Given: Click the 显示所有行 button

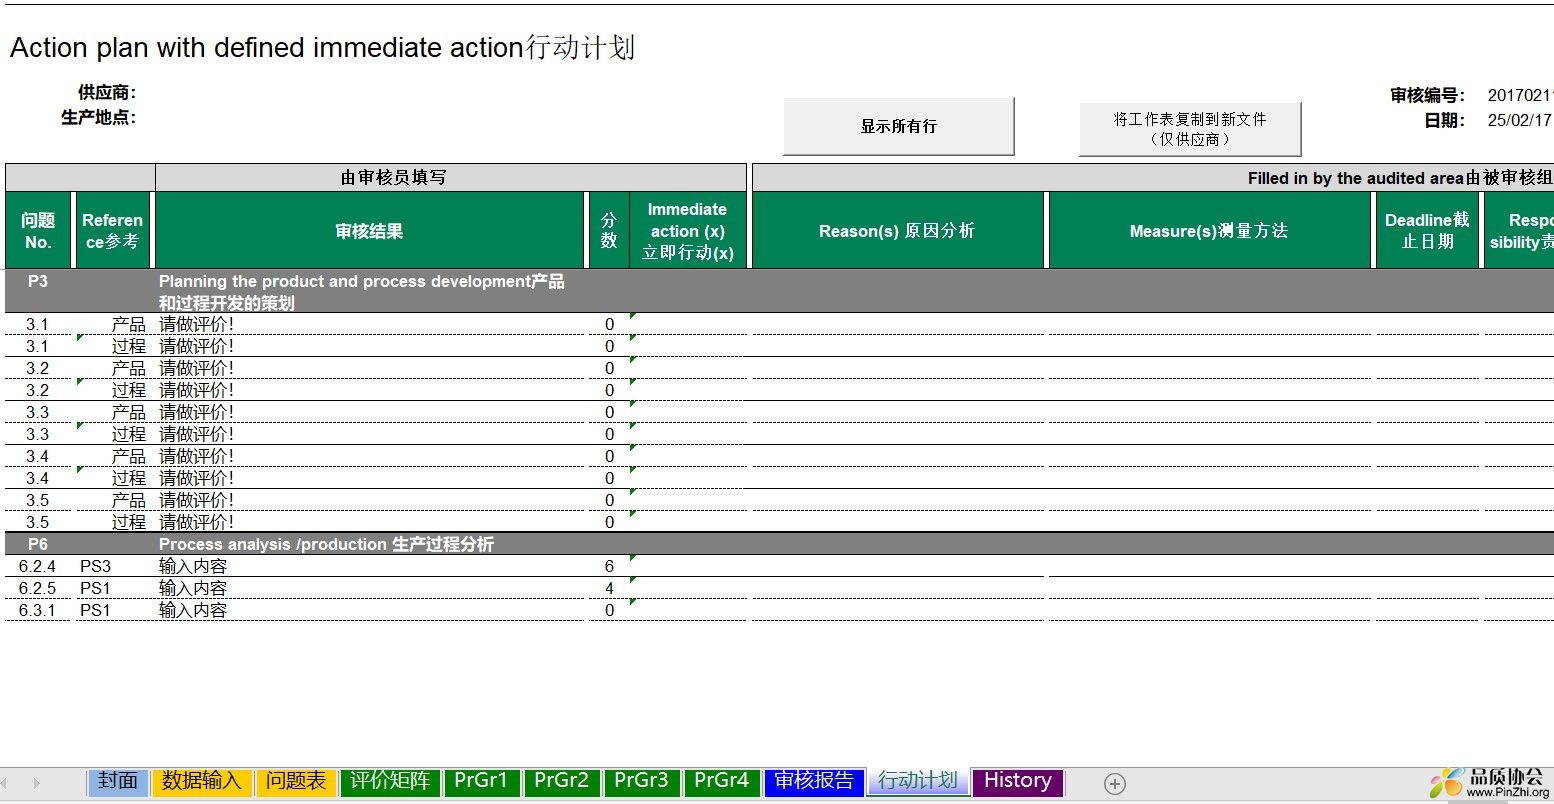Looking at the screenshot, I should (x=898, y=126).
